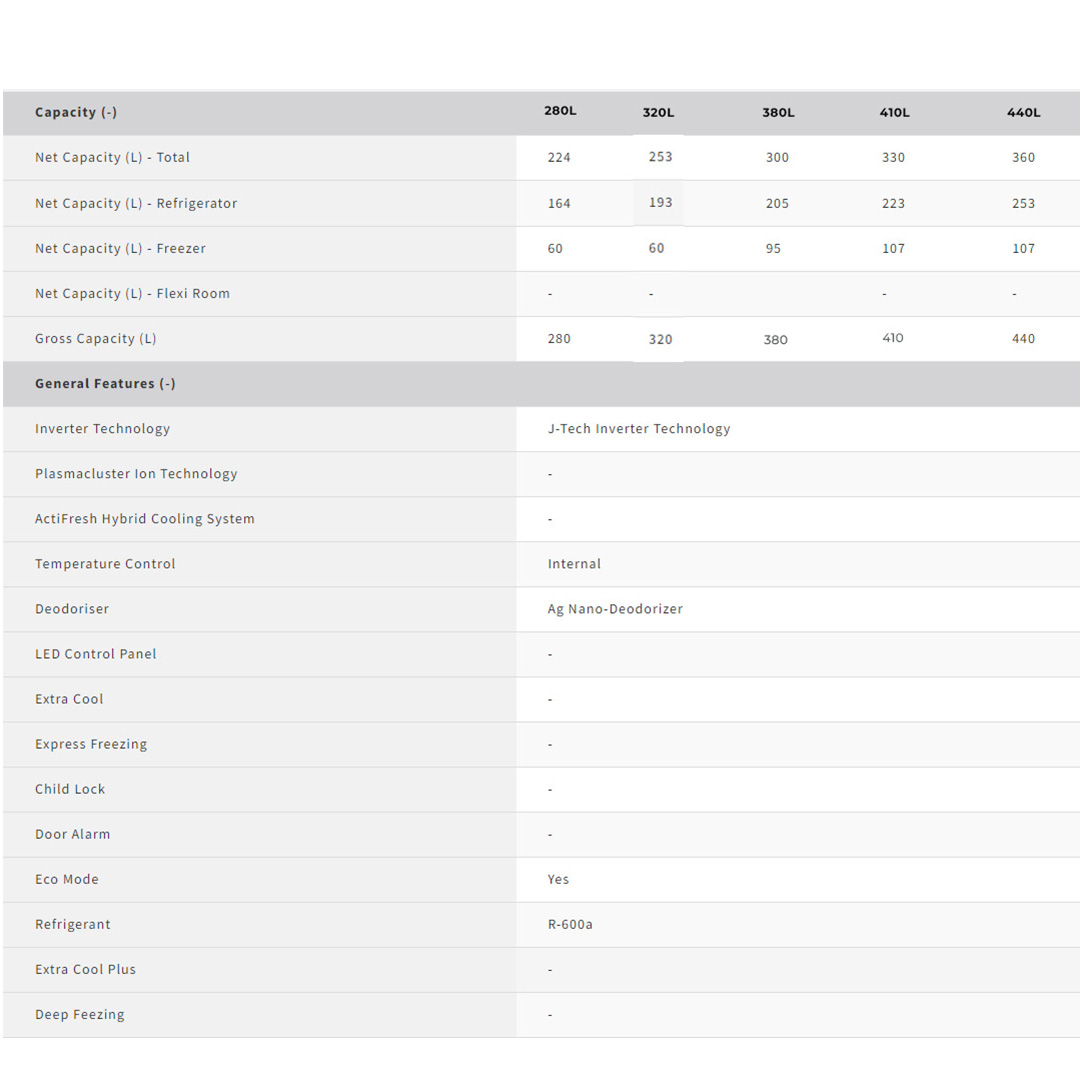Click the Ag Nano-Deodorizer value text

(615, 609)
